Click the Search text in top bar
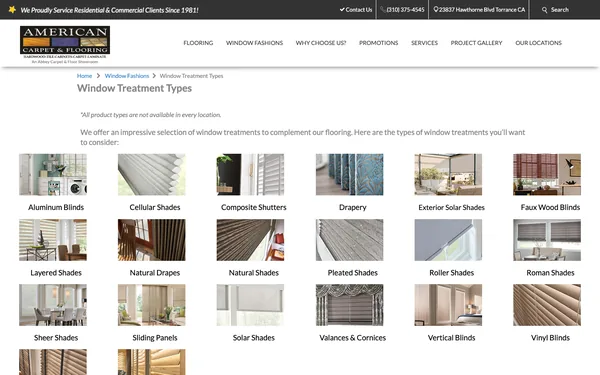 (560, 10)
